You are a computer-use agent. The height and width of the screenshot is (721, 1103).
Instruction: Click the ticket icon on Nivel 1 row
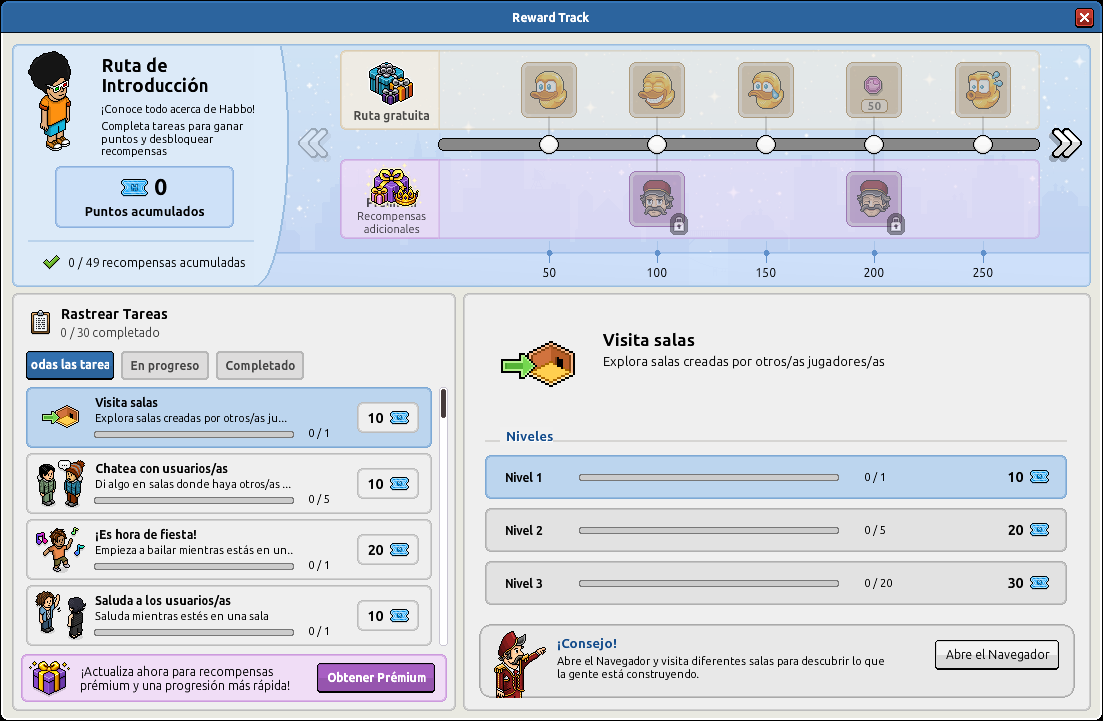(x=1039, y=477)
